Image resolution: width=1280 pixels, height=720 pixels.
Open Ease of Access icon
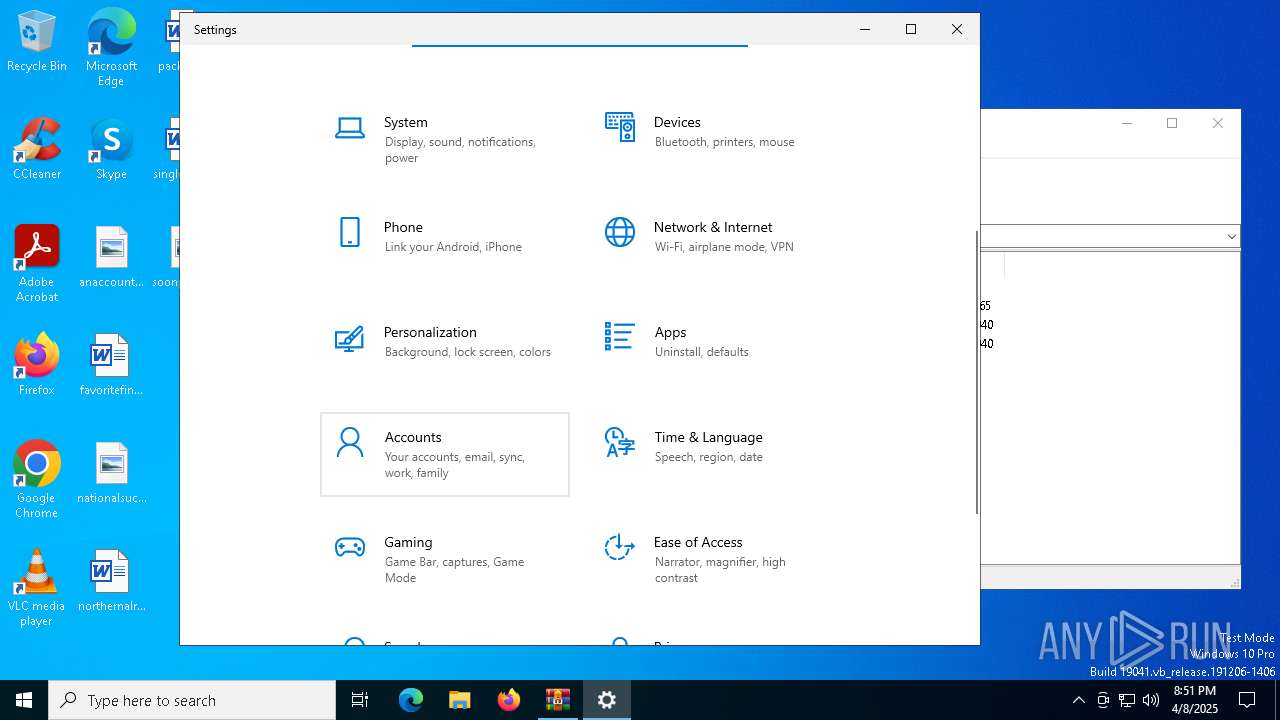(x=620, y=547)
